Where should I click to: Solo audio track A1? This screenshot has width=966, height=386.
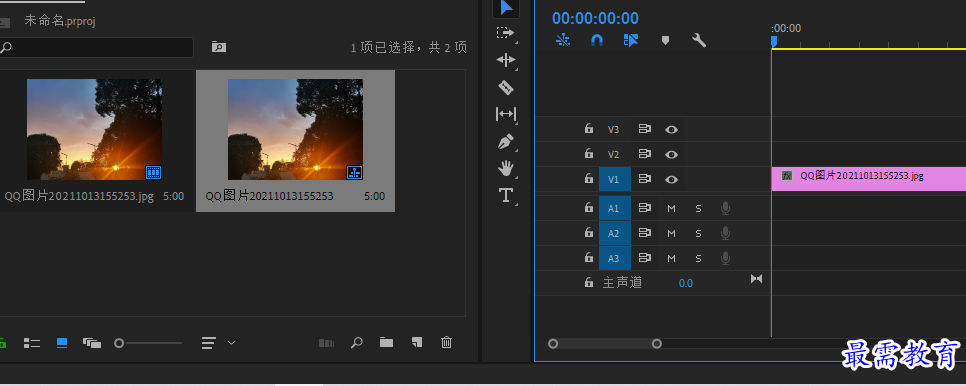(699, 208)
